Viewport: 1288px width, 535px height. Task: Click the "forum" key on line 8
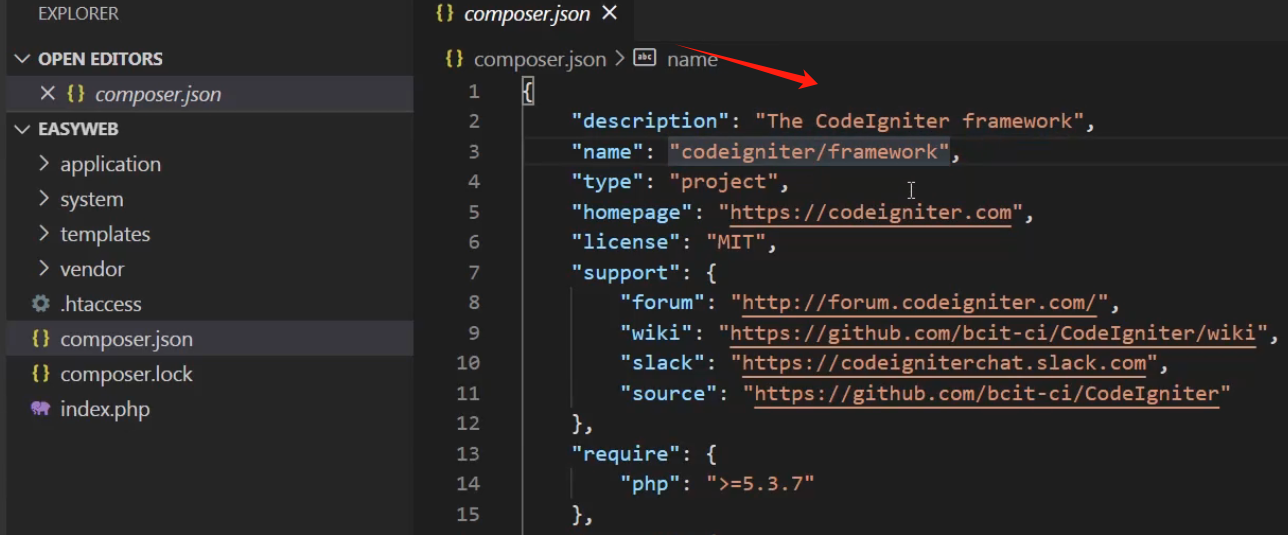tap(662, 302)
